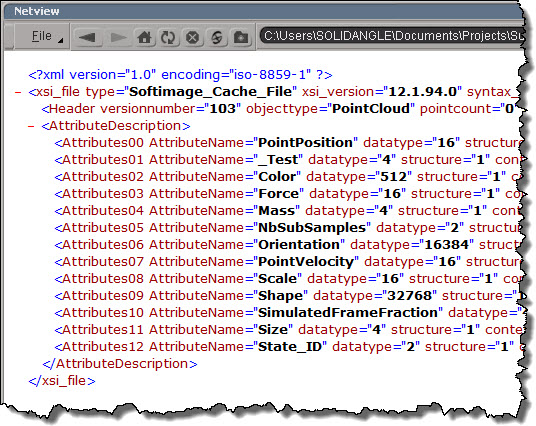Click the address bar path field
The width and height of the screenshot is (536, 426).
tap(392, 36)
